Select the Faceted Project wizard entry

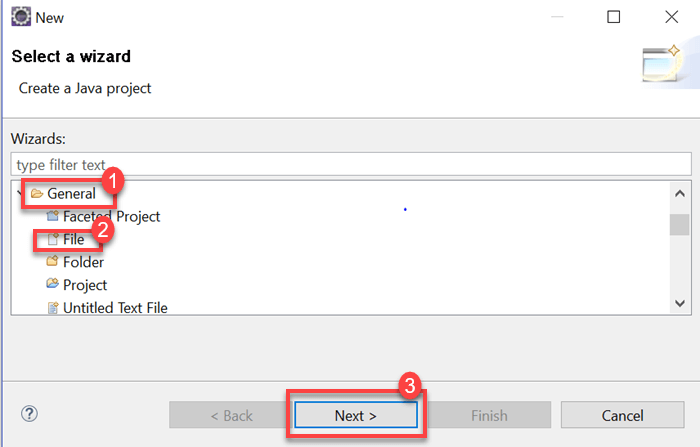tap(111, 216)
